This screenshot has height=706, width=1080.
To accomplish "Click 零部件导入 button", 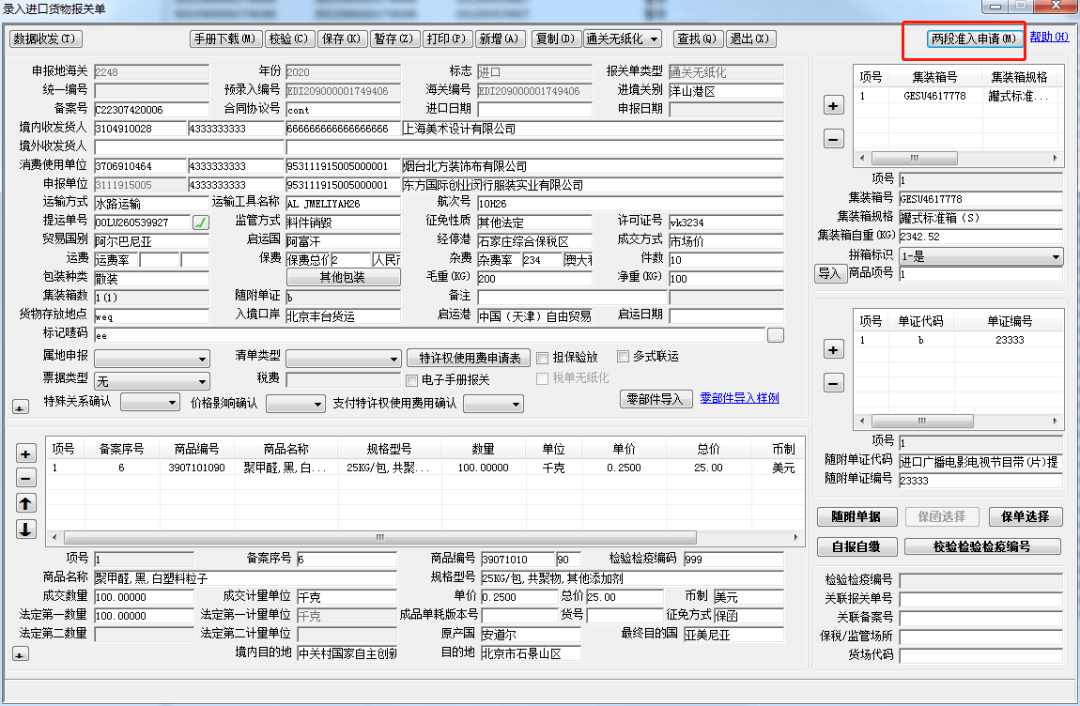I will click(656, 399).
